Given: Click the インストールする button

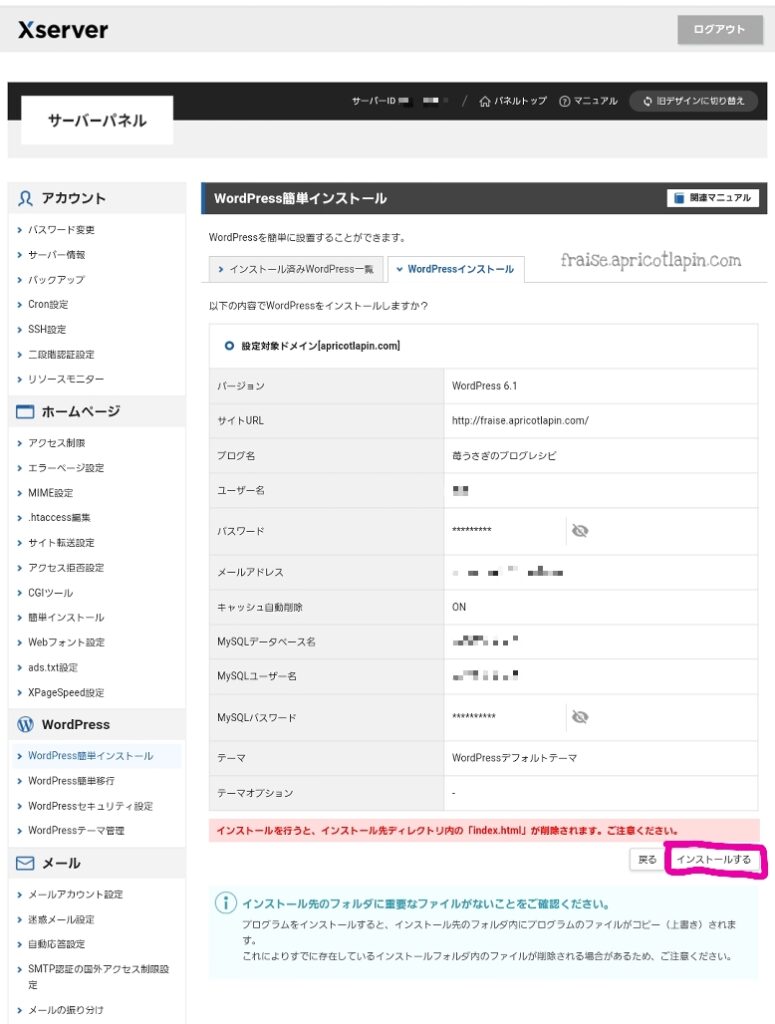Looking at the screenshot, I should [713, 859].
